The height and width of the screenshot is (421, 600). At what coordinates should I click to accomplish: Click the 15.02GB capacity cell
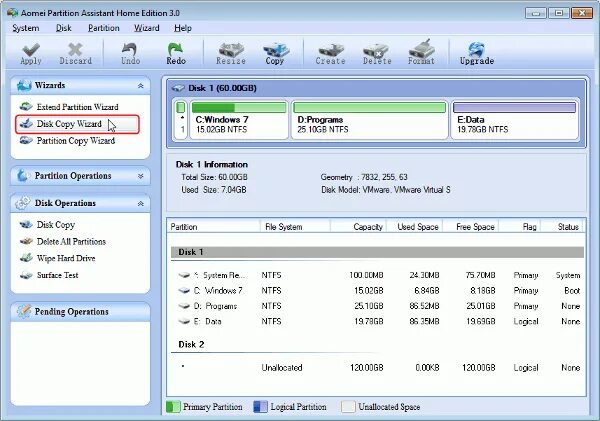pos(368,290)
